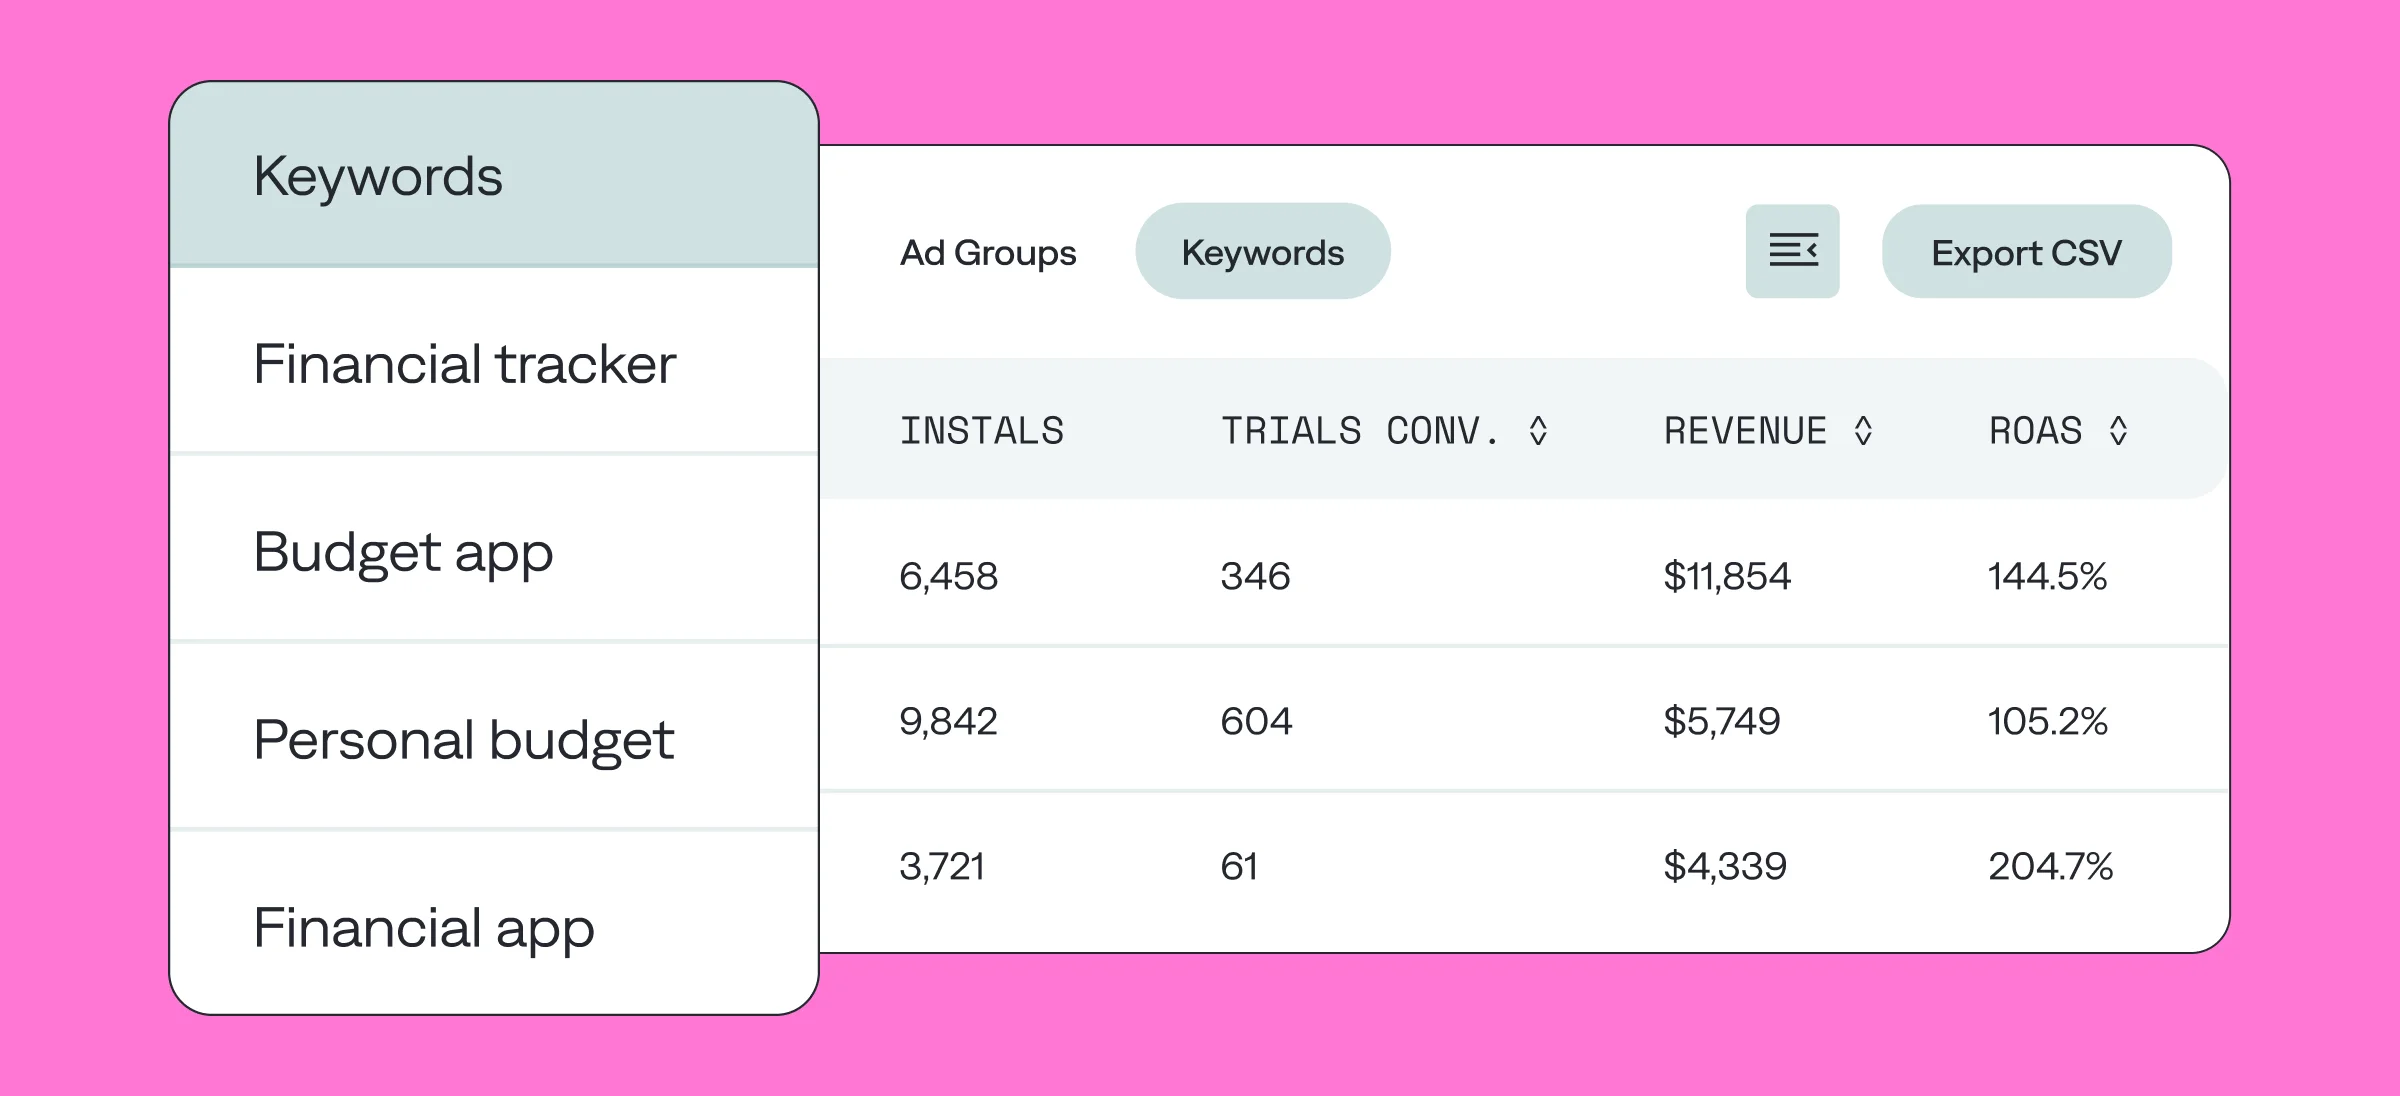
Task: Click the 204.7% ROAS cell
Action: pyautogui.click(x=2052, y=866)
